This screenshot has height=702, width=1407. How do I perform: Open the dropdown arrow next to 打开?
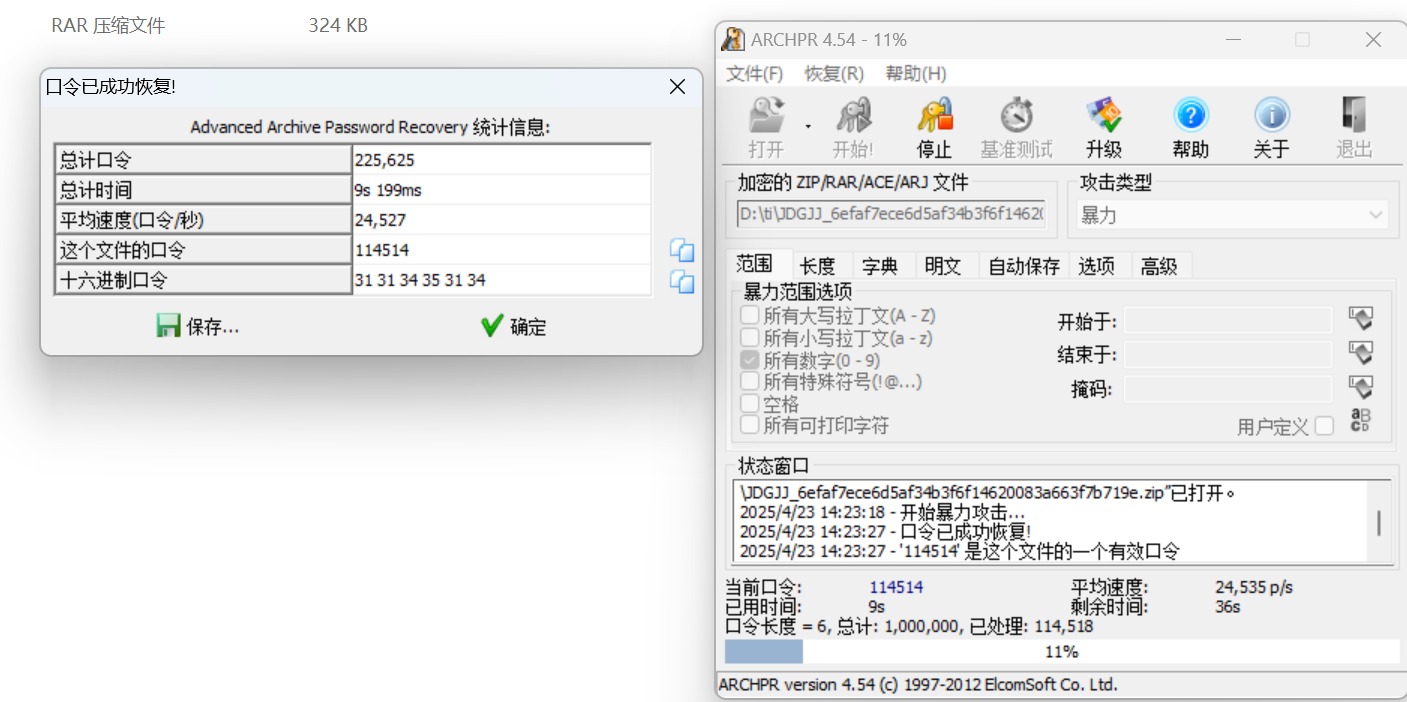pyautogui.click(x=809, y=127)
